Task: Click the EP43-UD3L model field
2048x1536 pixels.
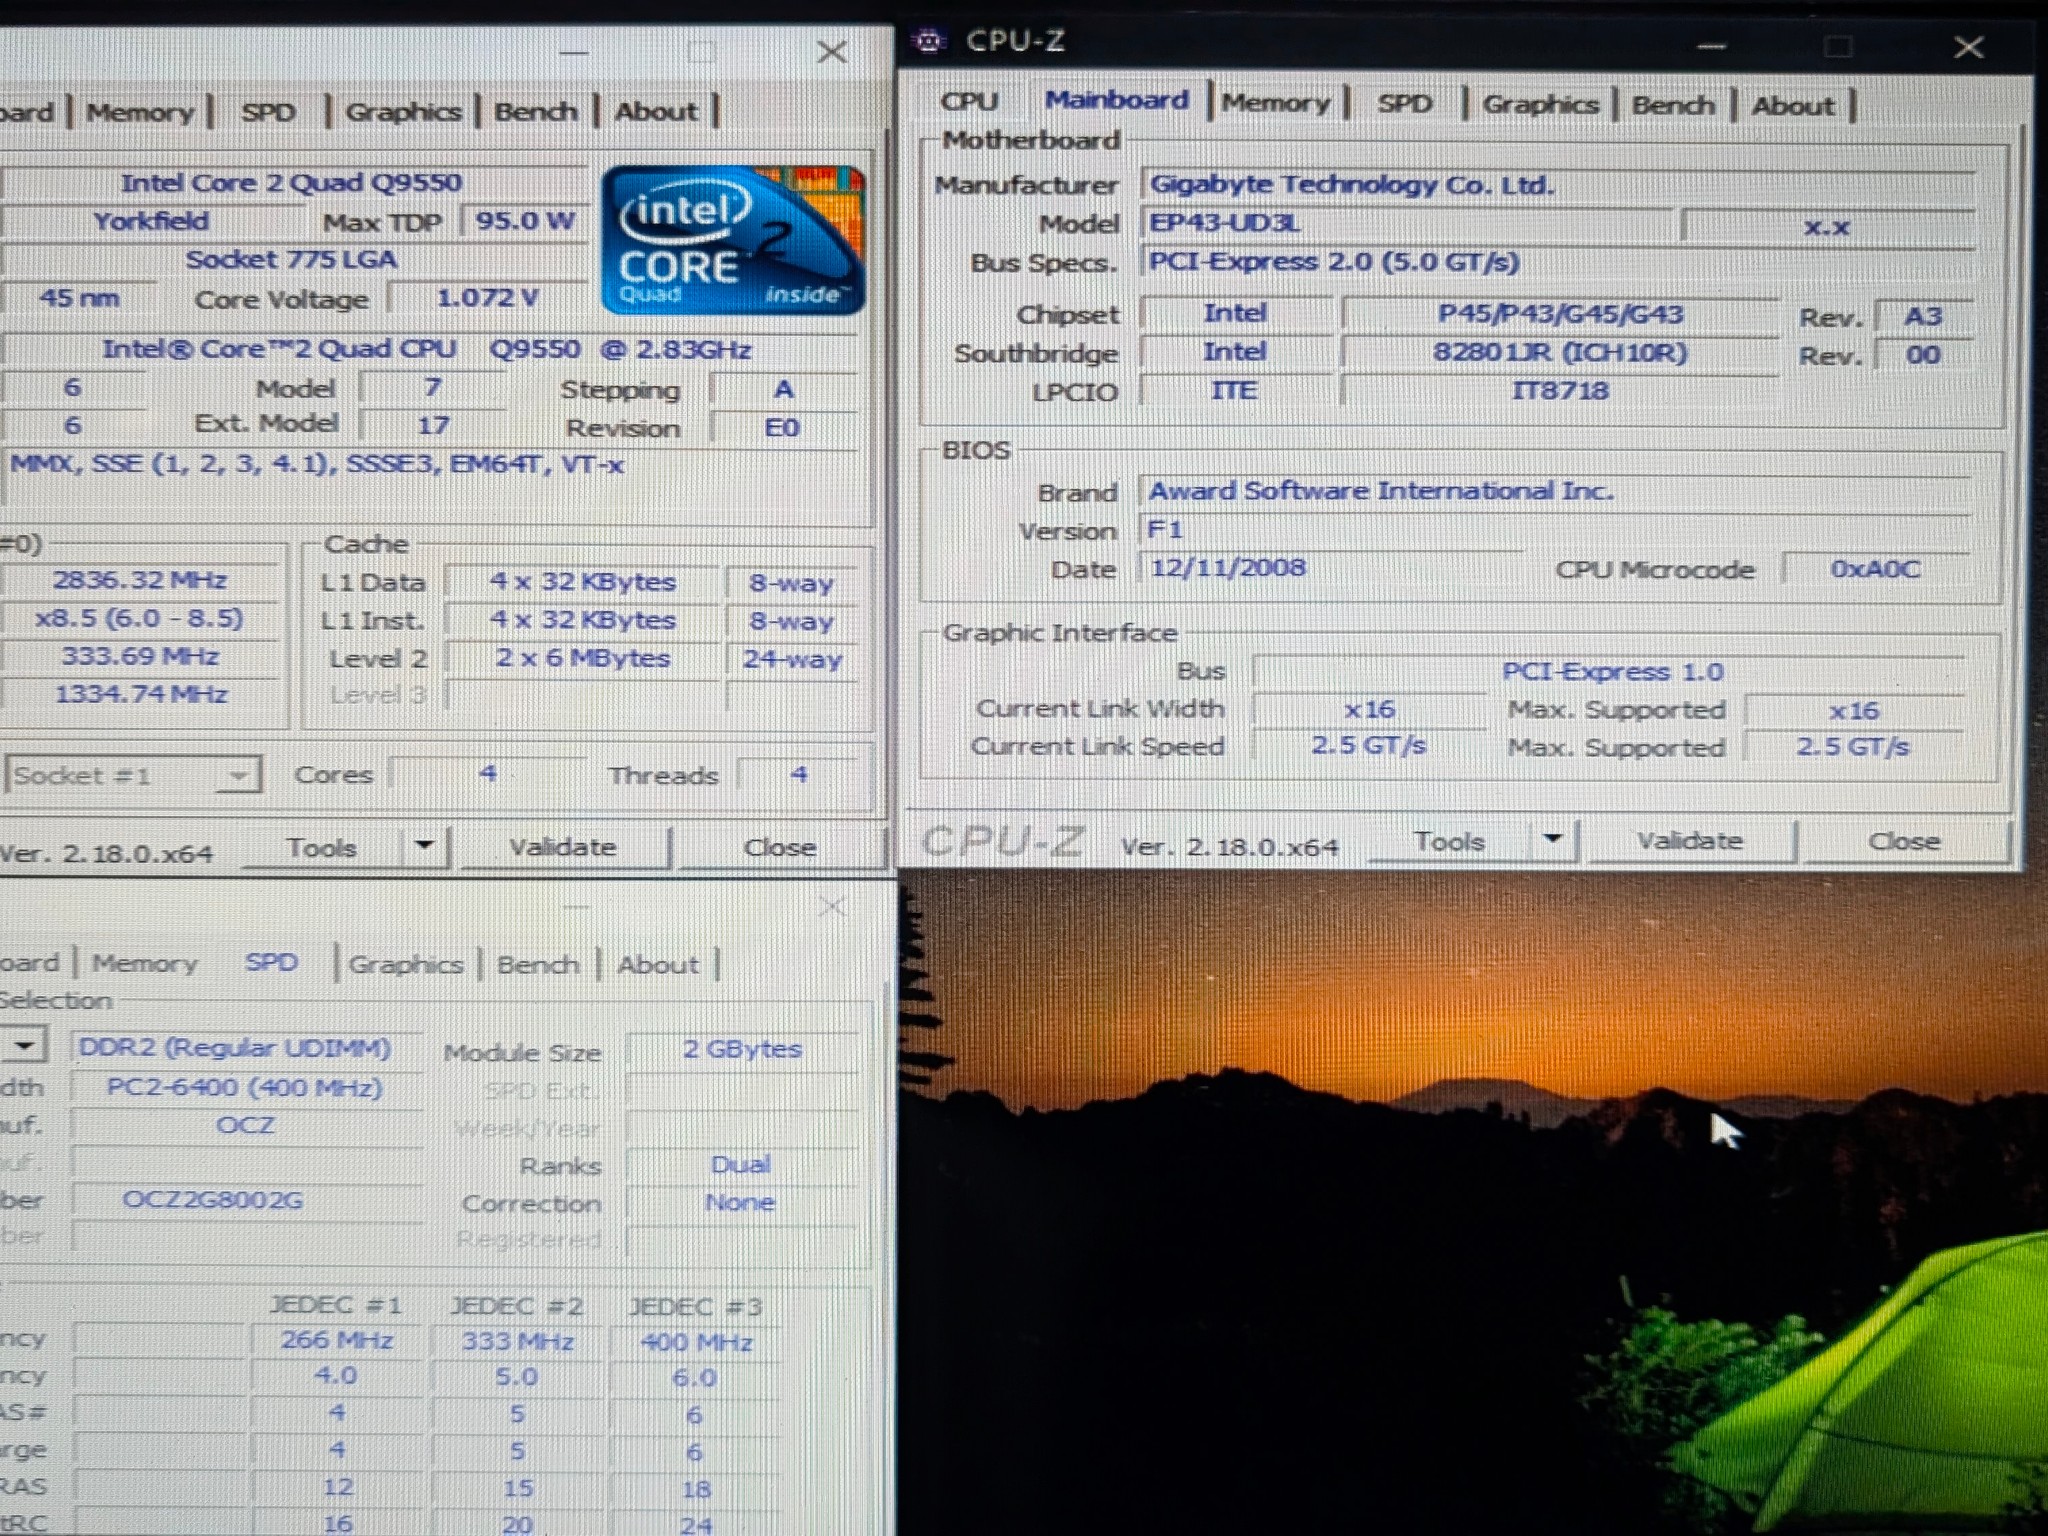Action: click(x=1406, y=223)
